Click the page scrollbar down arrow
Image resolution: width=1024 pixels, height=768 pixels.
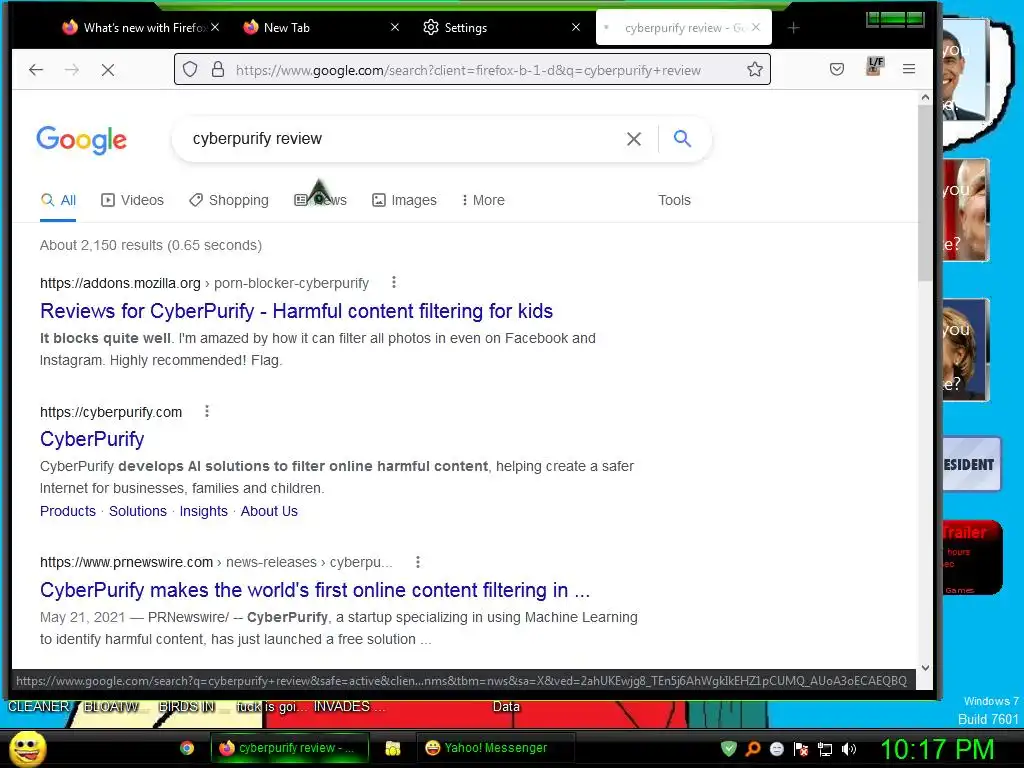tap(925, 667)
